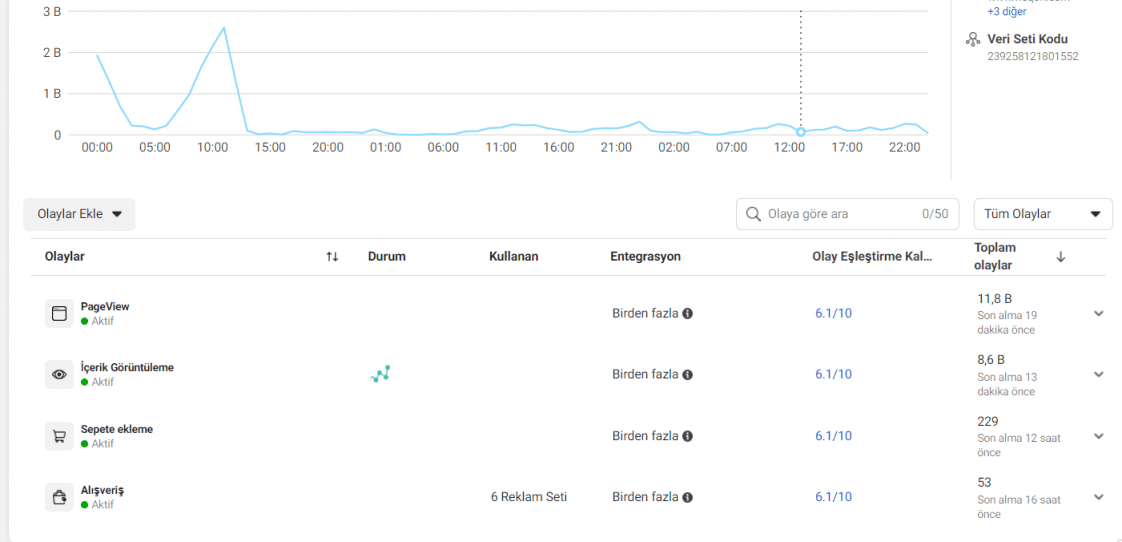Click the Alışveriş shopping bag icon
This screenshot has height=542, width=1122.
(59, 497)
